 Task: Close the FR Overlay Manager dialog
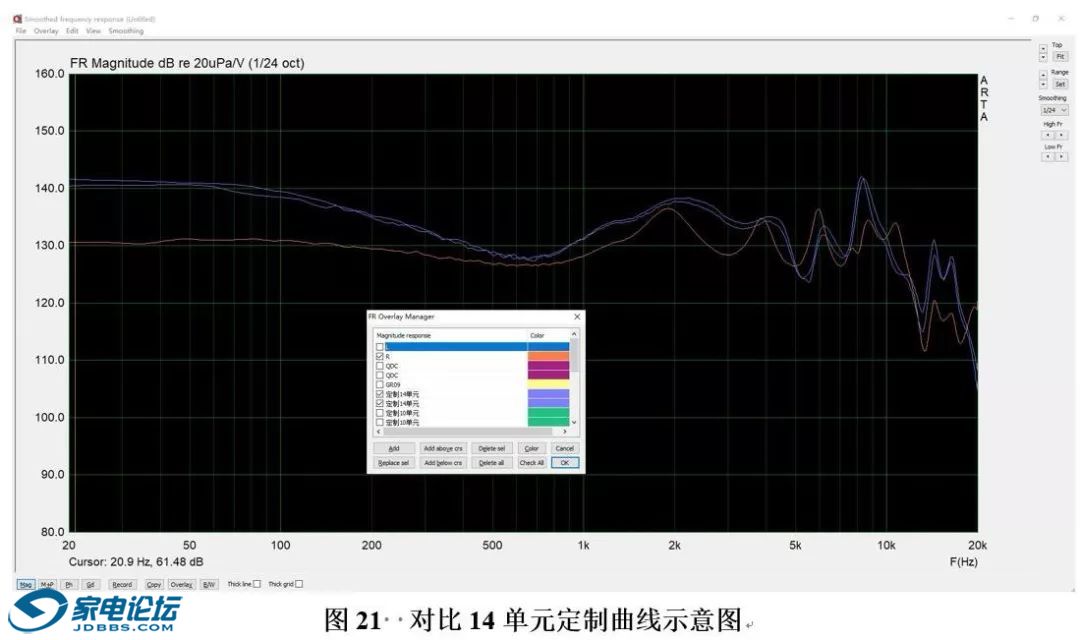[576, 316]
